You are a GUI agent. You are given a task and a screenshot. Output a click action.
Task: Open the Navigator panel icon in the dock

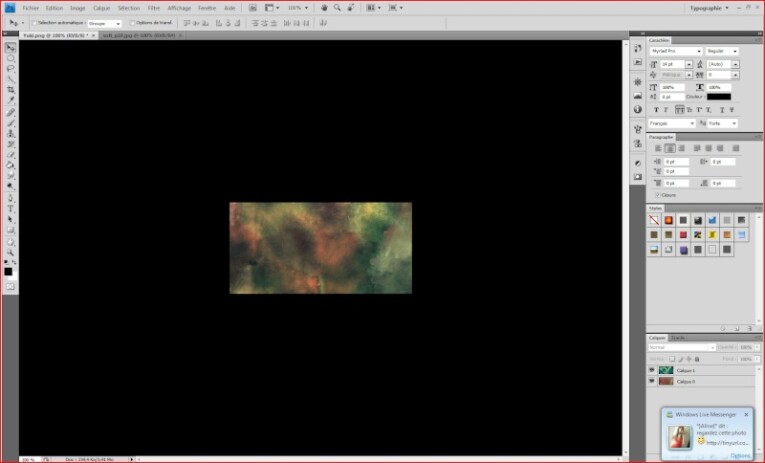tap(638, 82)
